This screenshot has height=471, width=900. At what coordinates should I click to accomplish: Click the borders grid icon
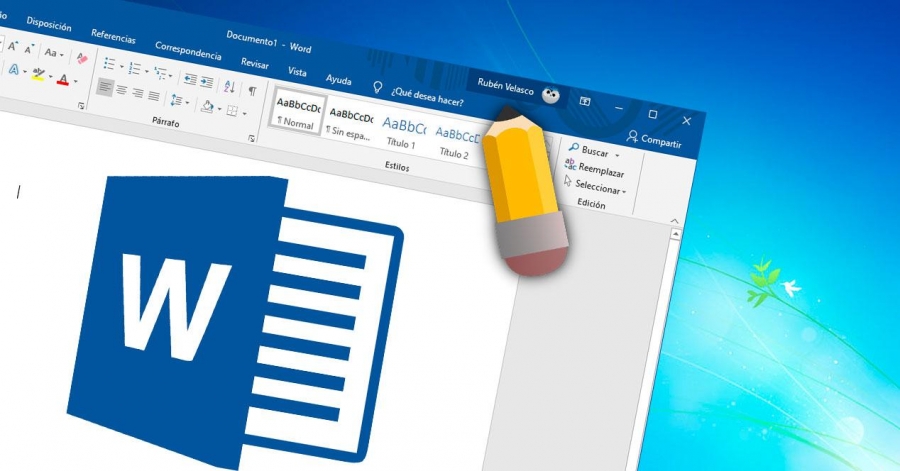click(x=232, y=111)
